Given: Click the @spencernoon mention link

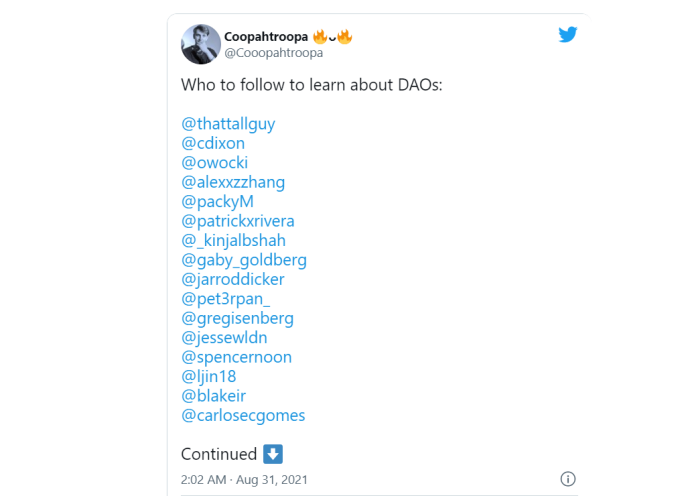Looking at the screenshot, I should tap(237, 357).
